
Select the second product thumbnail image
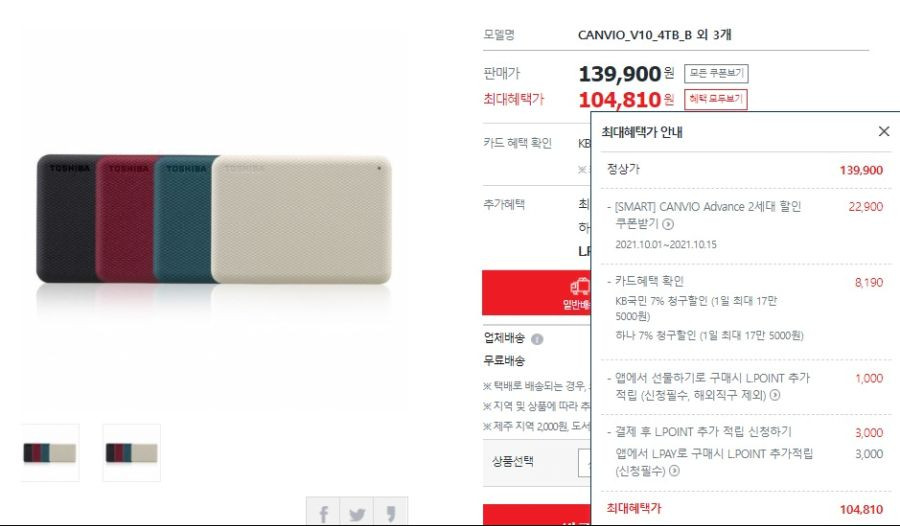(x=131, y=452)
